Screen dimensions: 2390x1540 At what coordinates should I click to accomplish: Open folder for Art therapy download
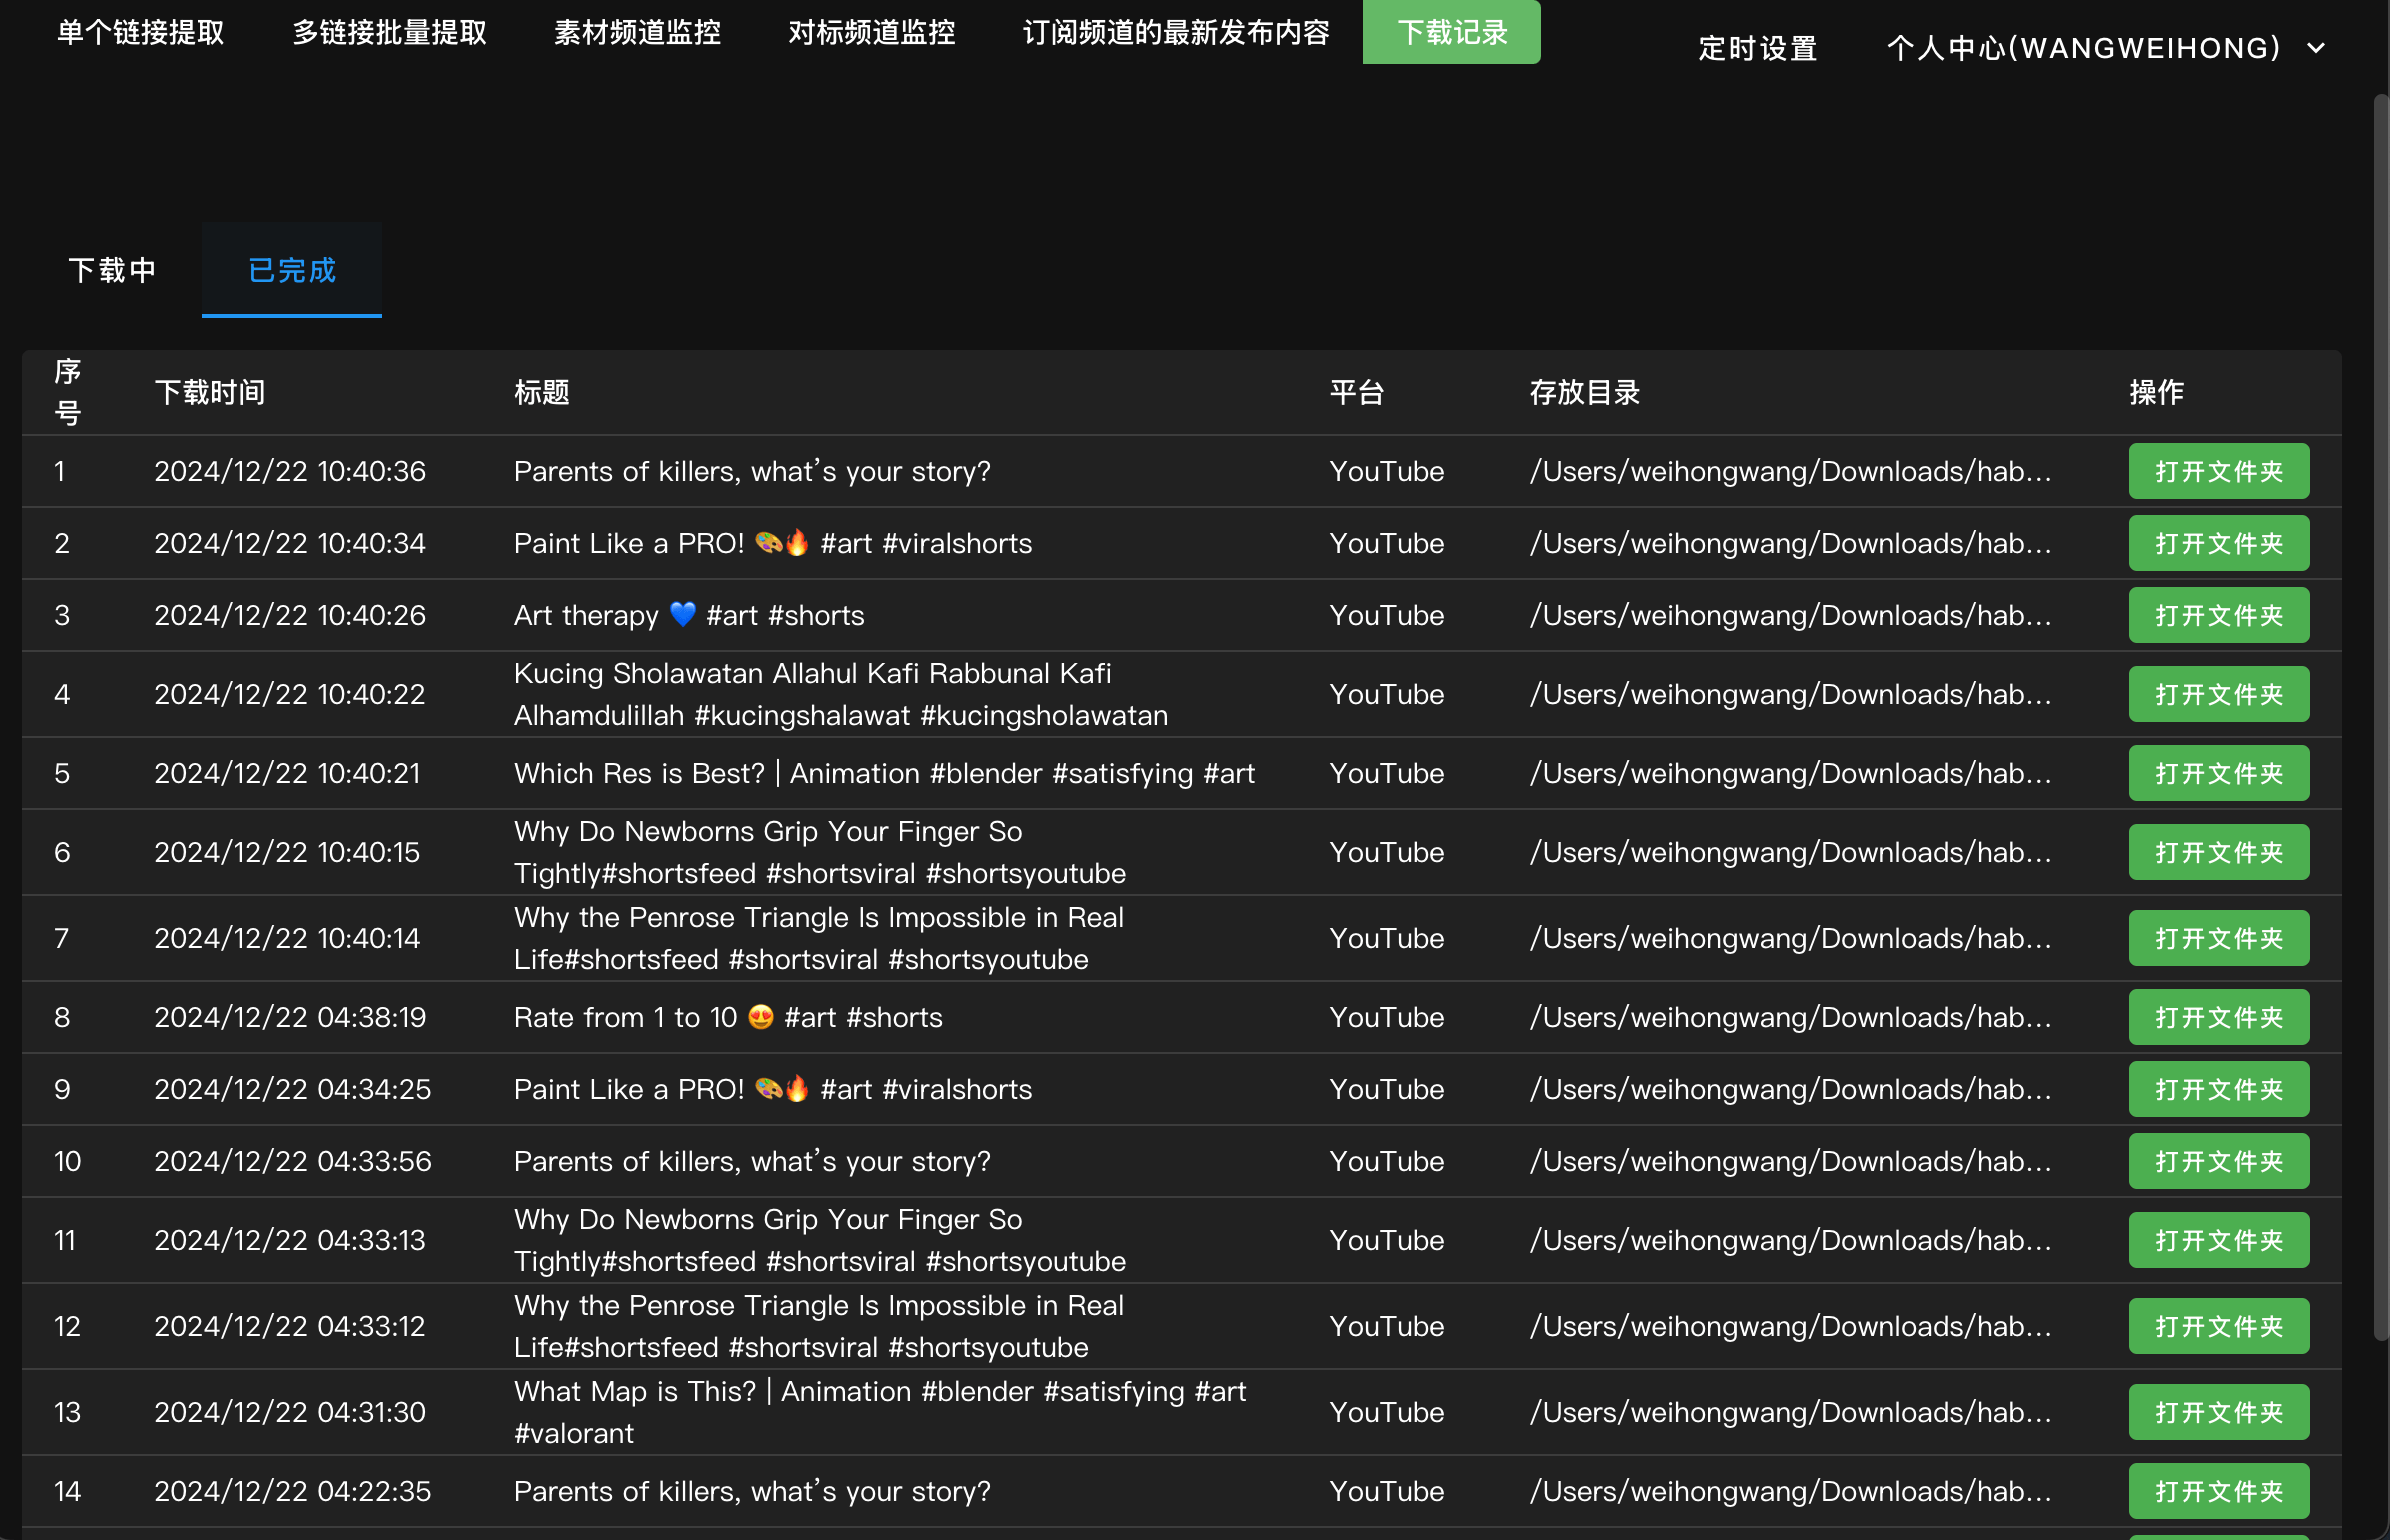[x=2218, y=615]
